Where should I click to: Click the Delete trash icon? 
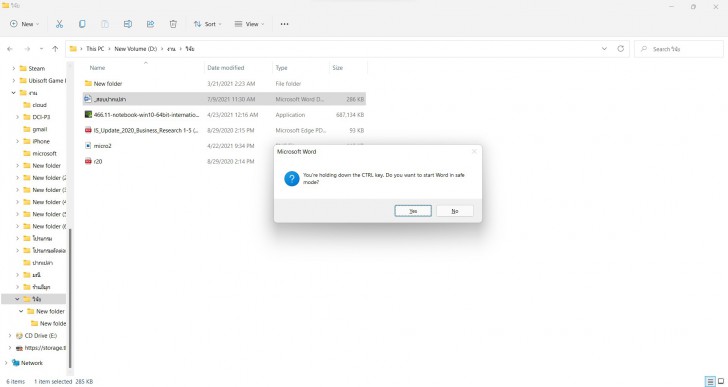click(x=173, y=24)
